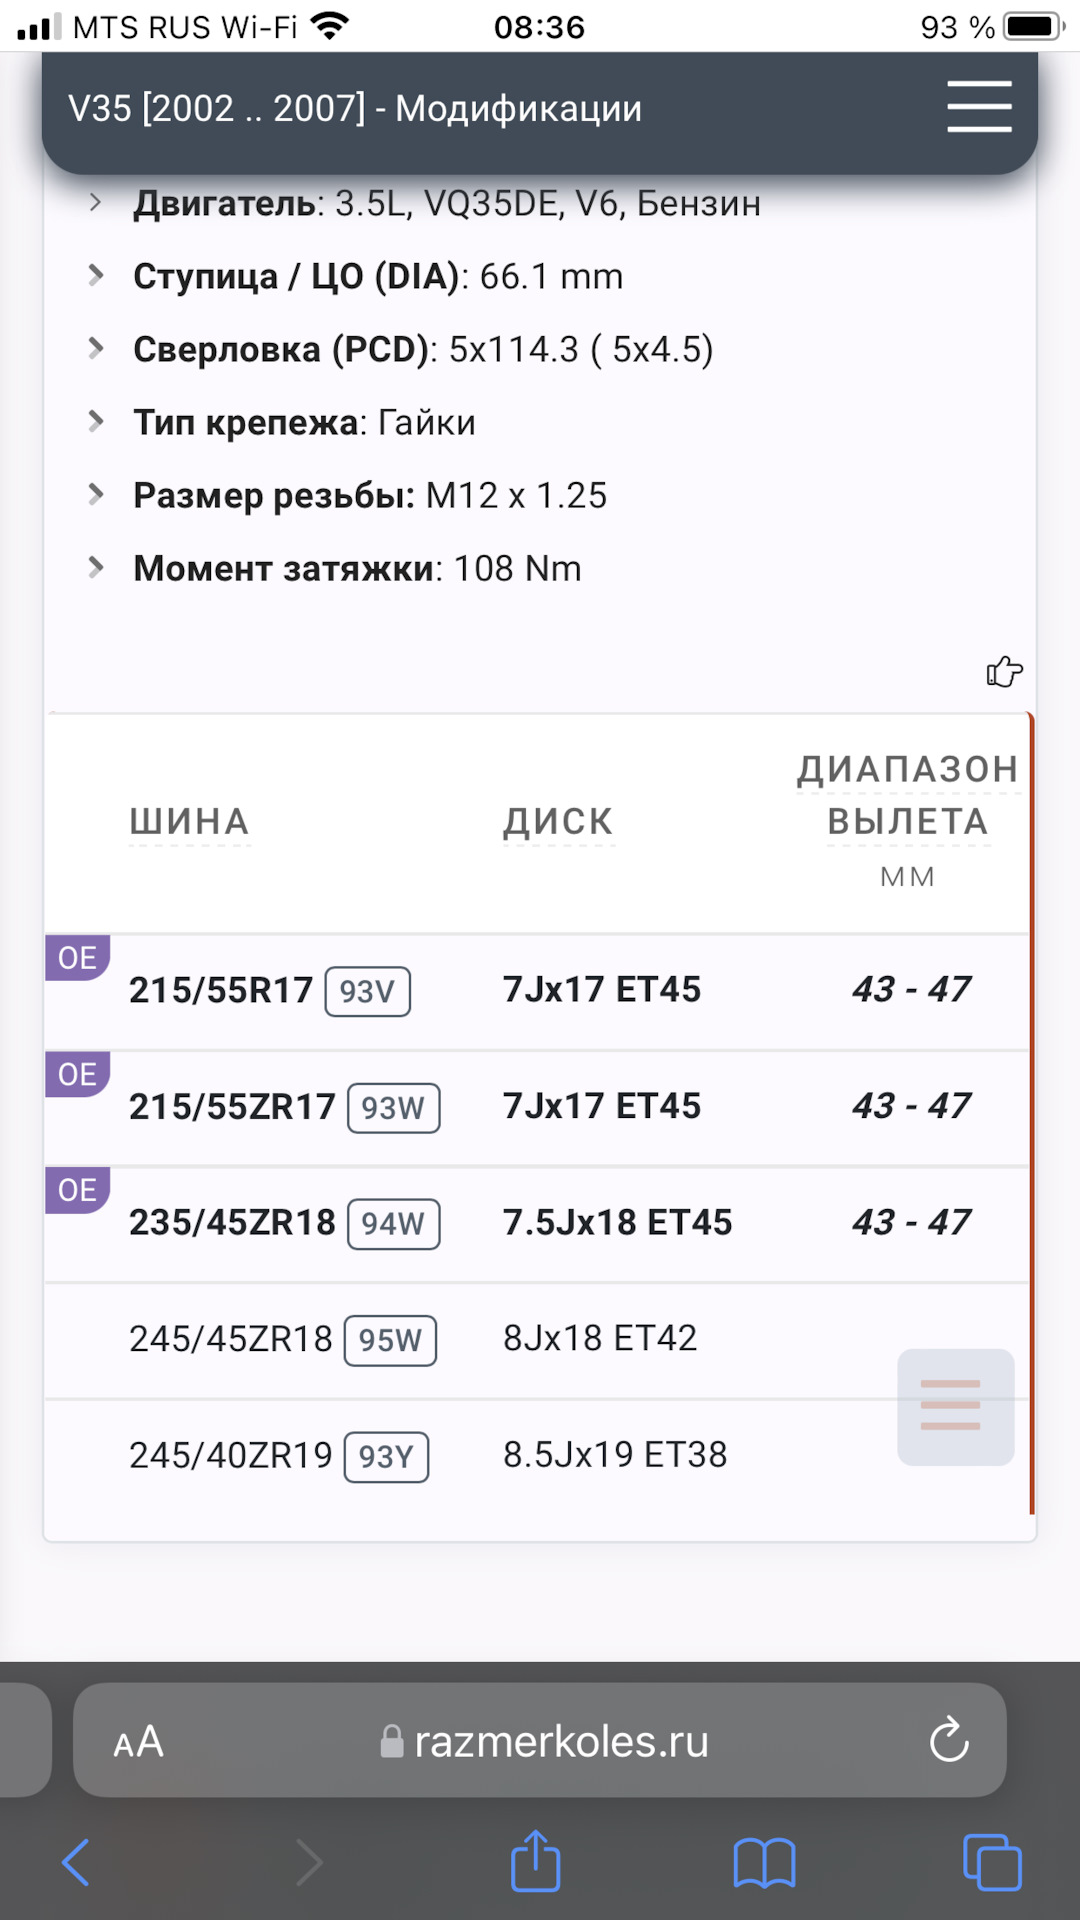This screenshot has height=1920, width=1080.
Task: Open Safari bookmarks
Action: pyautogui.click(x=764, y=1863)
